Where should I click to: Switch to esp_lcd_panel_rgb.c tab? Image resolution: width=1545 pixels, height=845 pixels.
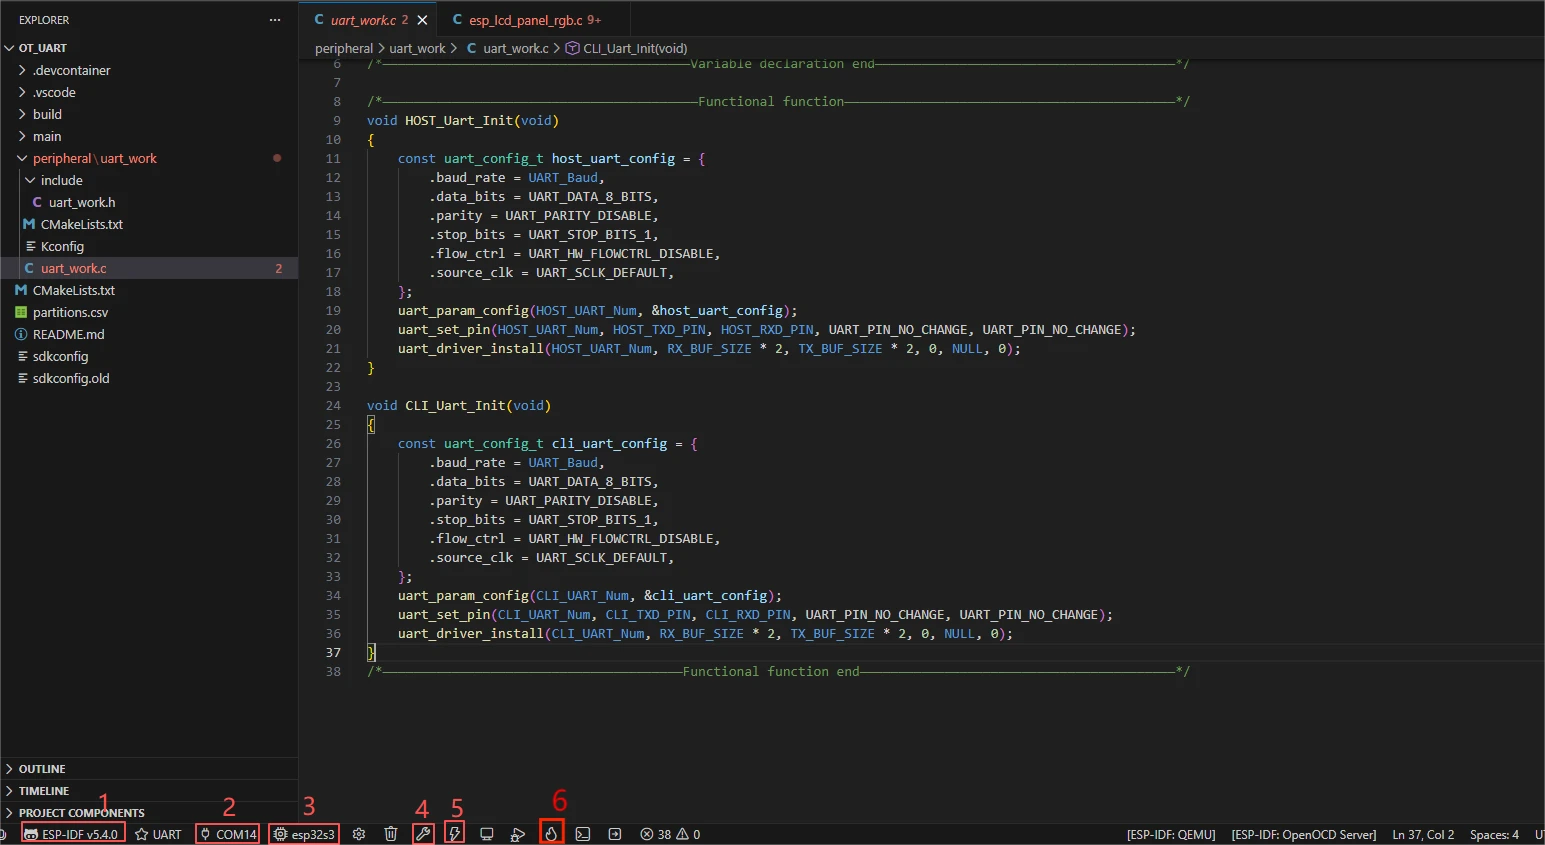tap(525, 20)
